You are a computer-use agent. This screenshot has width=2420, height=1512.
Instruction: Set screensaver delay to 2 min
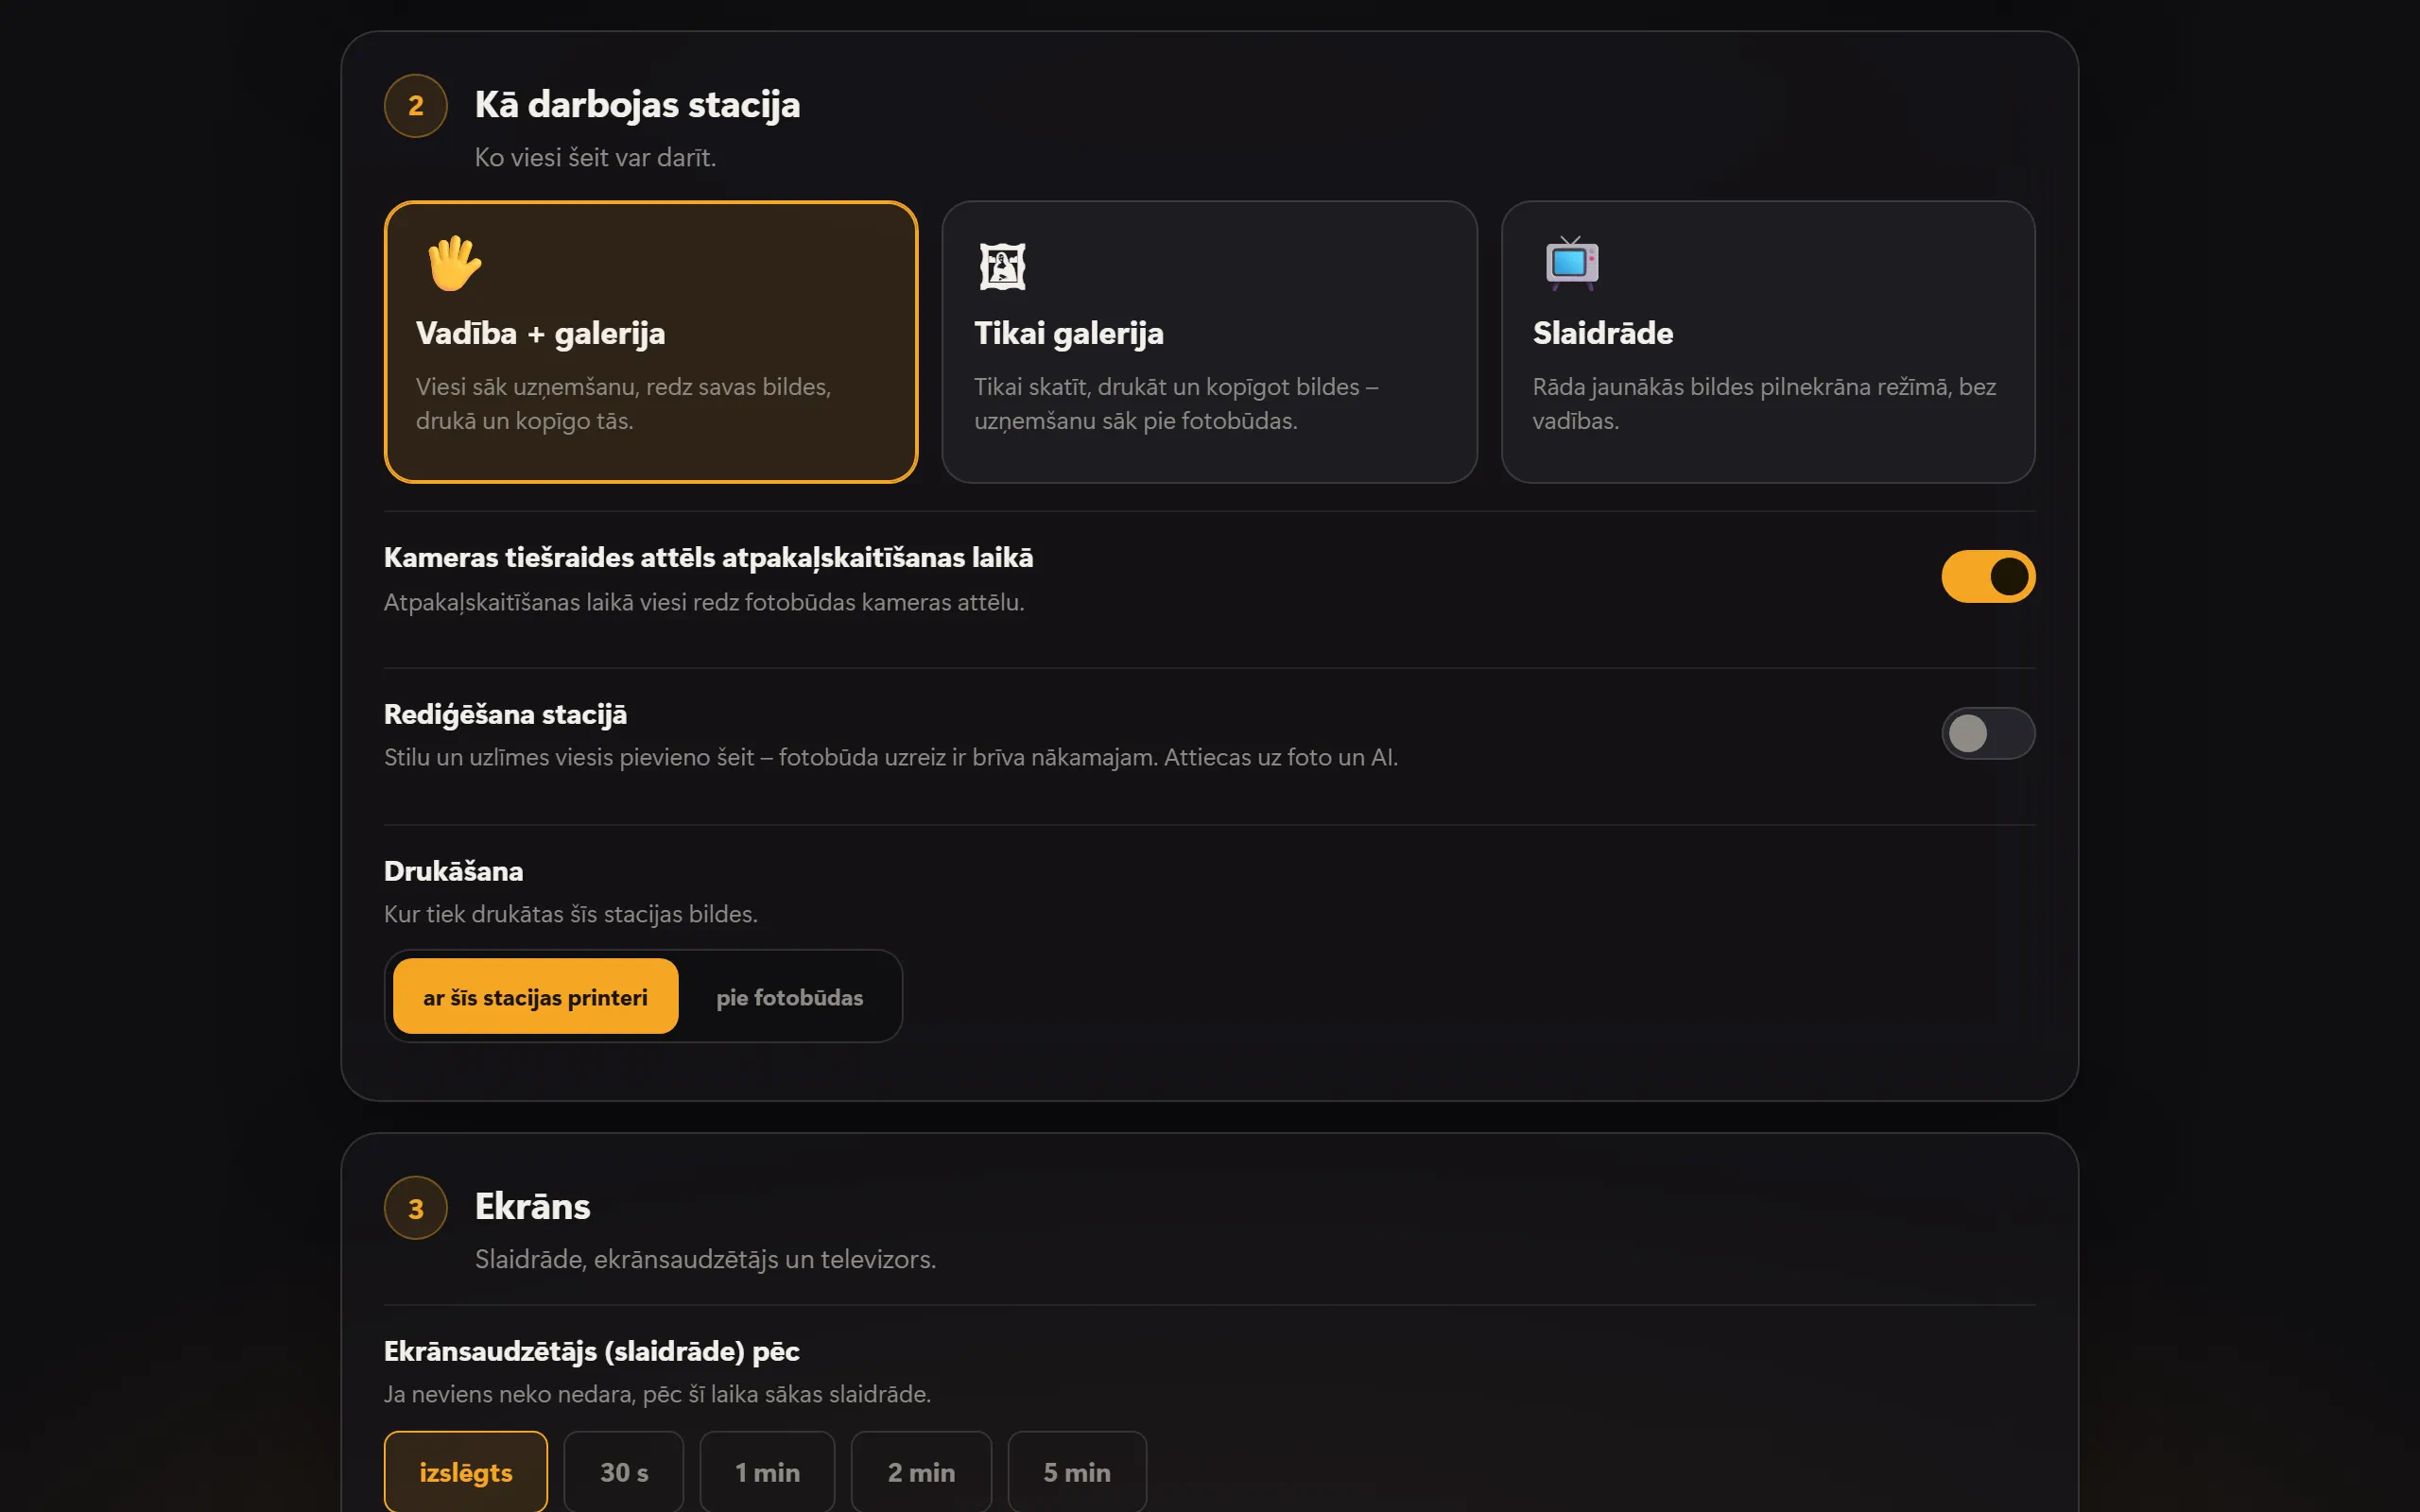coord(921,1472)
